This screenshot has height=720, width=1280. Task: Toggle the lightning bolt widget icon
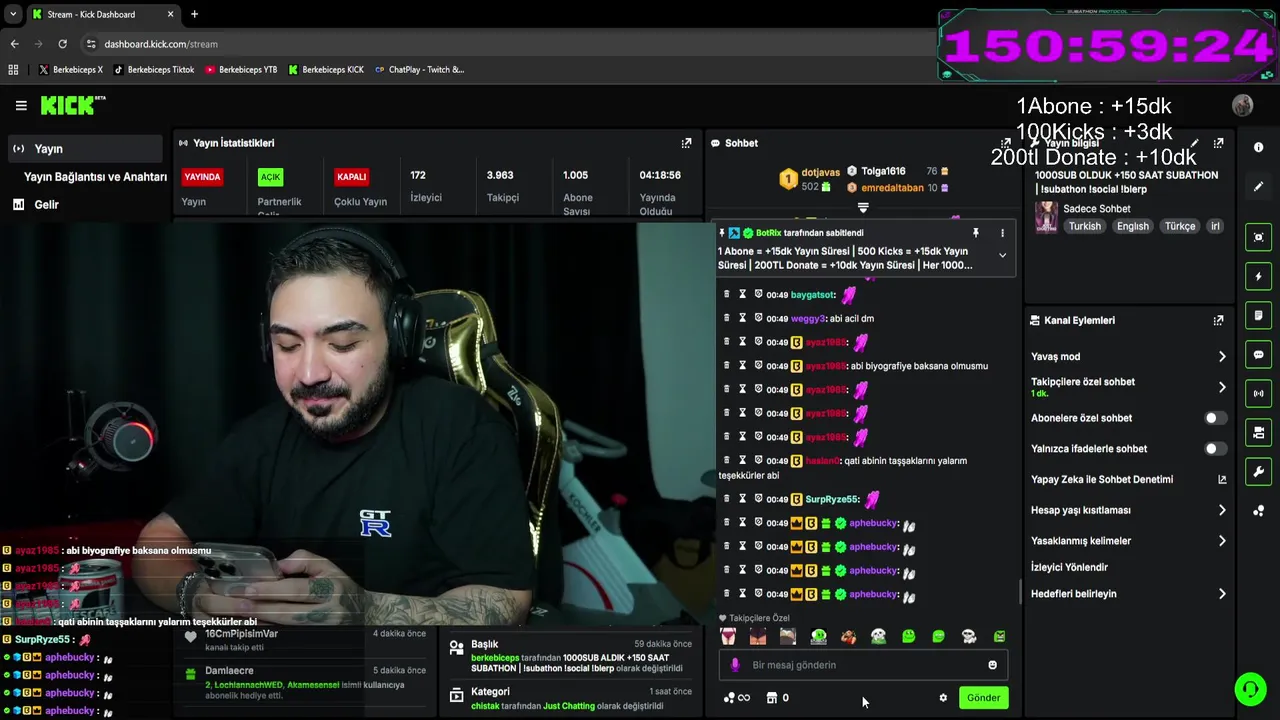pyautogui.click(x=1258, y=276)
